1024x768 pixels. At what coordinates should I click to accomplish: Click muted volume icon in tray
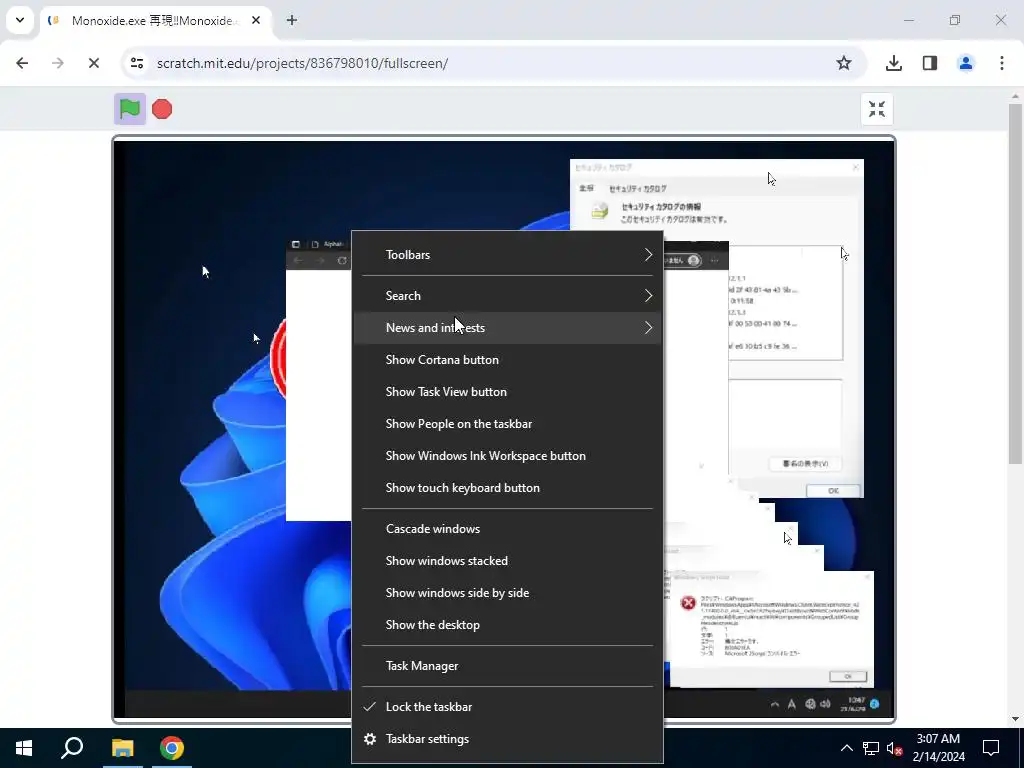point(894,748)
